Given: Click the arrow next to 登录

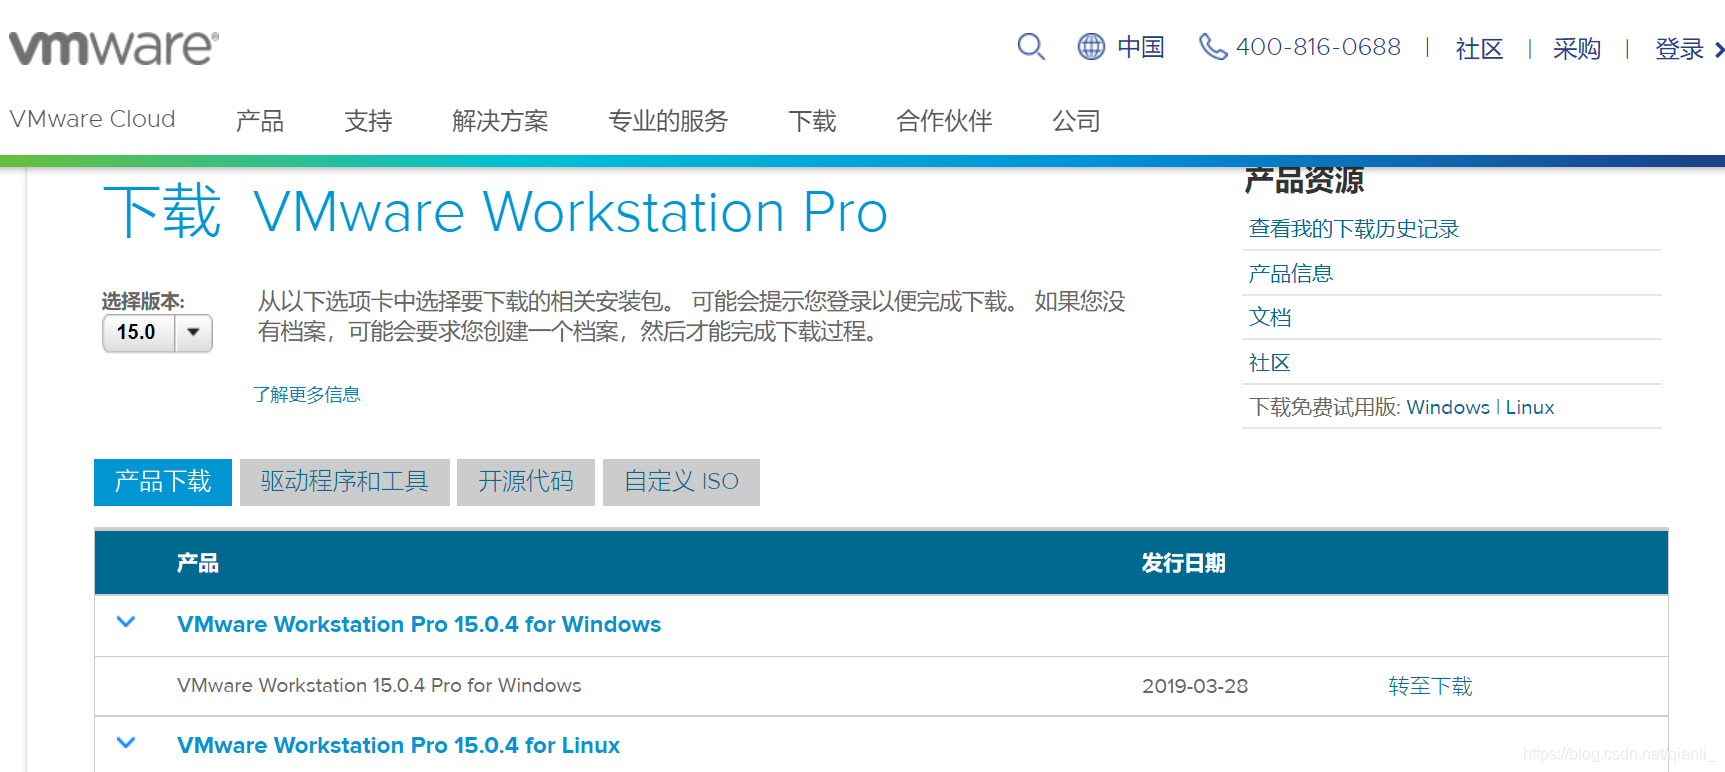Looking at the screenshot, I should [x=1719, y=49].
